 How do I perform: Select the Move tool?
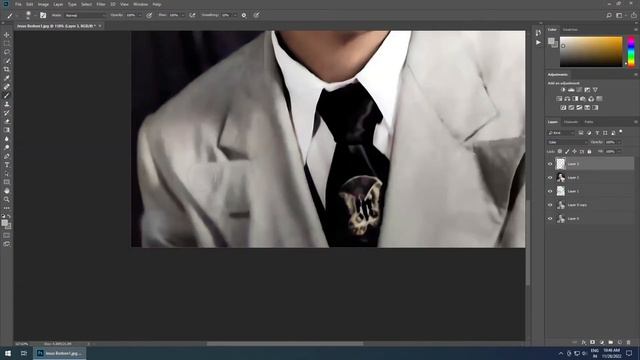point(7,35)
